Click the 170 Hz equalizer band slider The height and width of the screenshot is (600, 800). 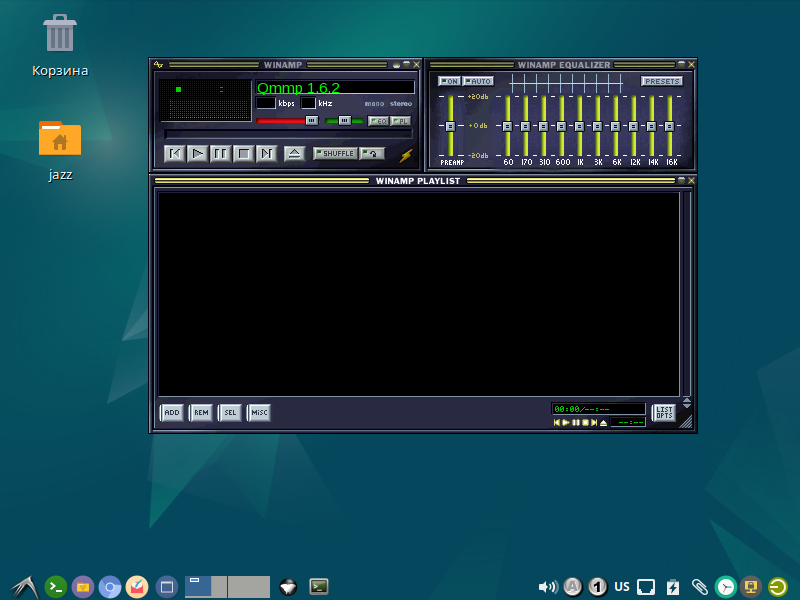(x=525, y=126)
